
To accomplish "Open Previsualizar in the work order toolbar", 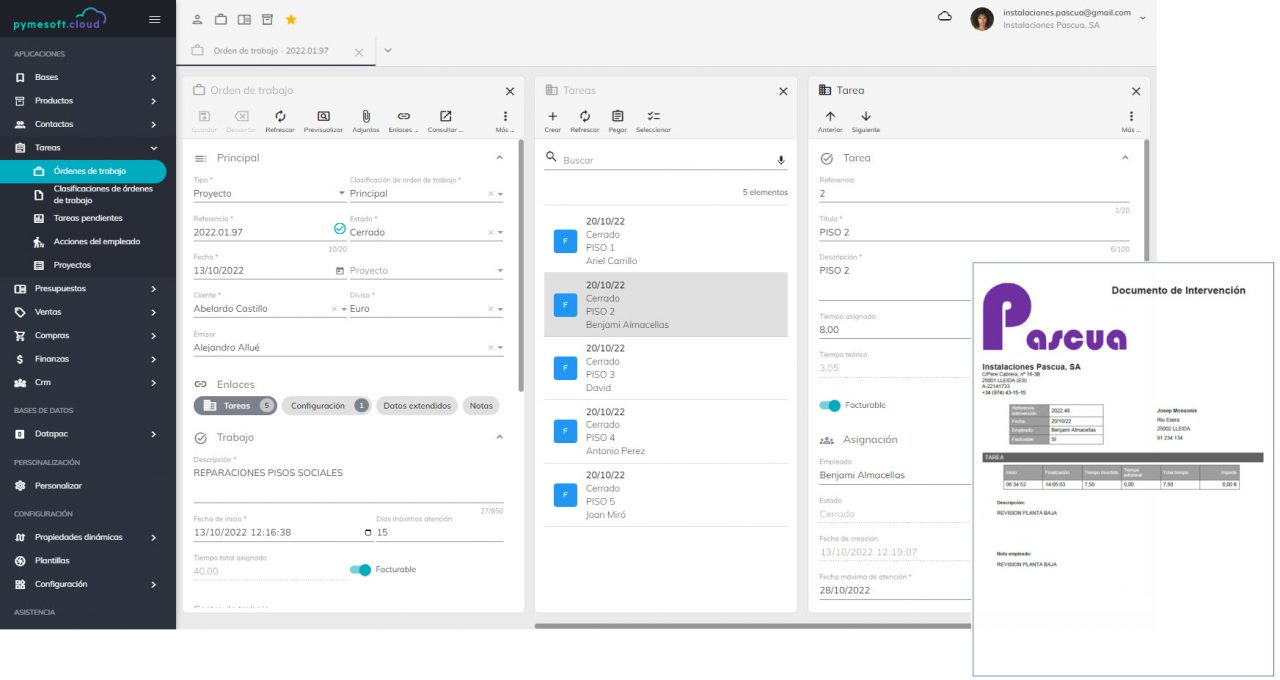I will (x=323, y=117).
